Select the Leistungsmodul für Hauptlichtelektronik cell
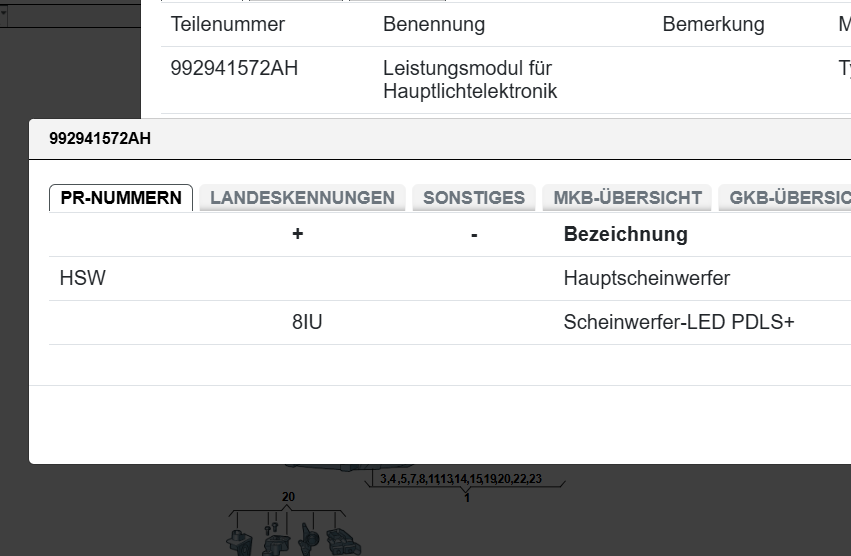The image size is (851, 556). tap(469, 80)
